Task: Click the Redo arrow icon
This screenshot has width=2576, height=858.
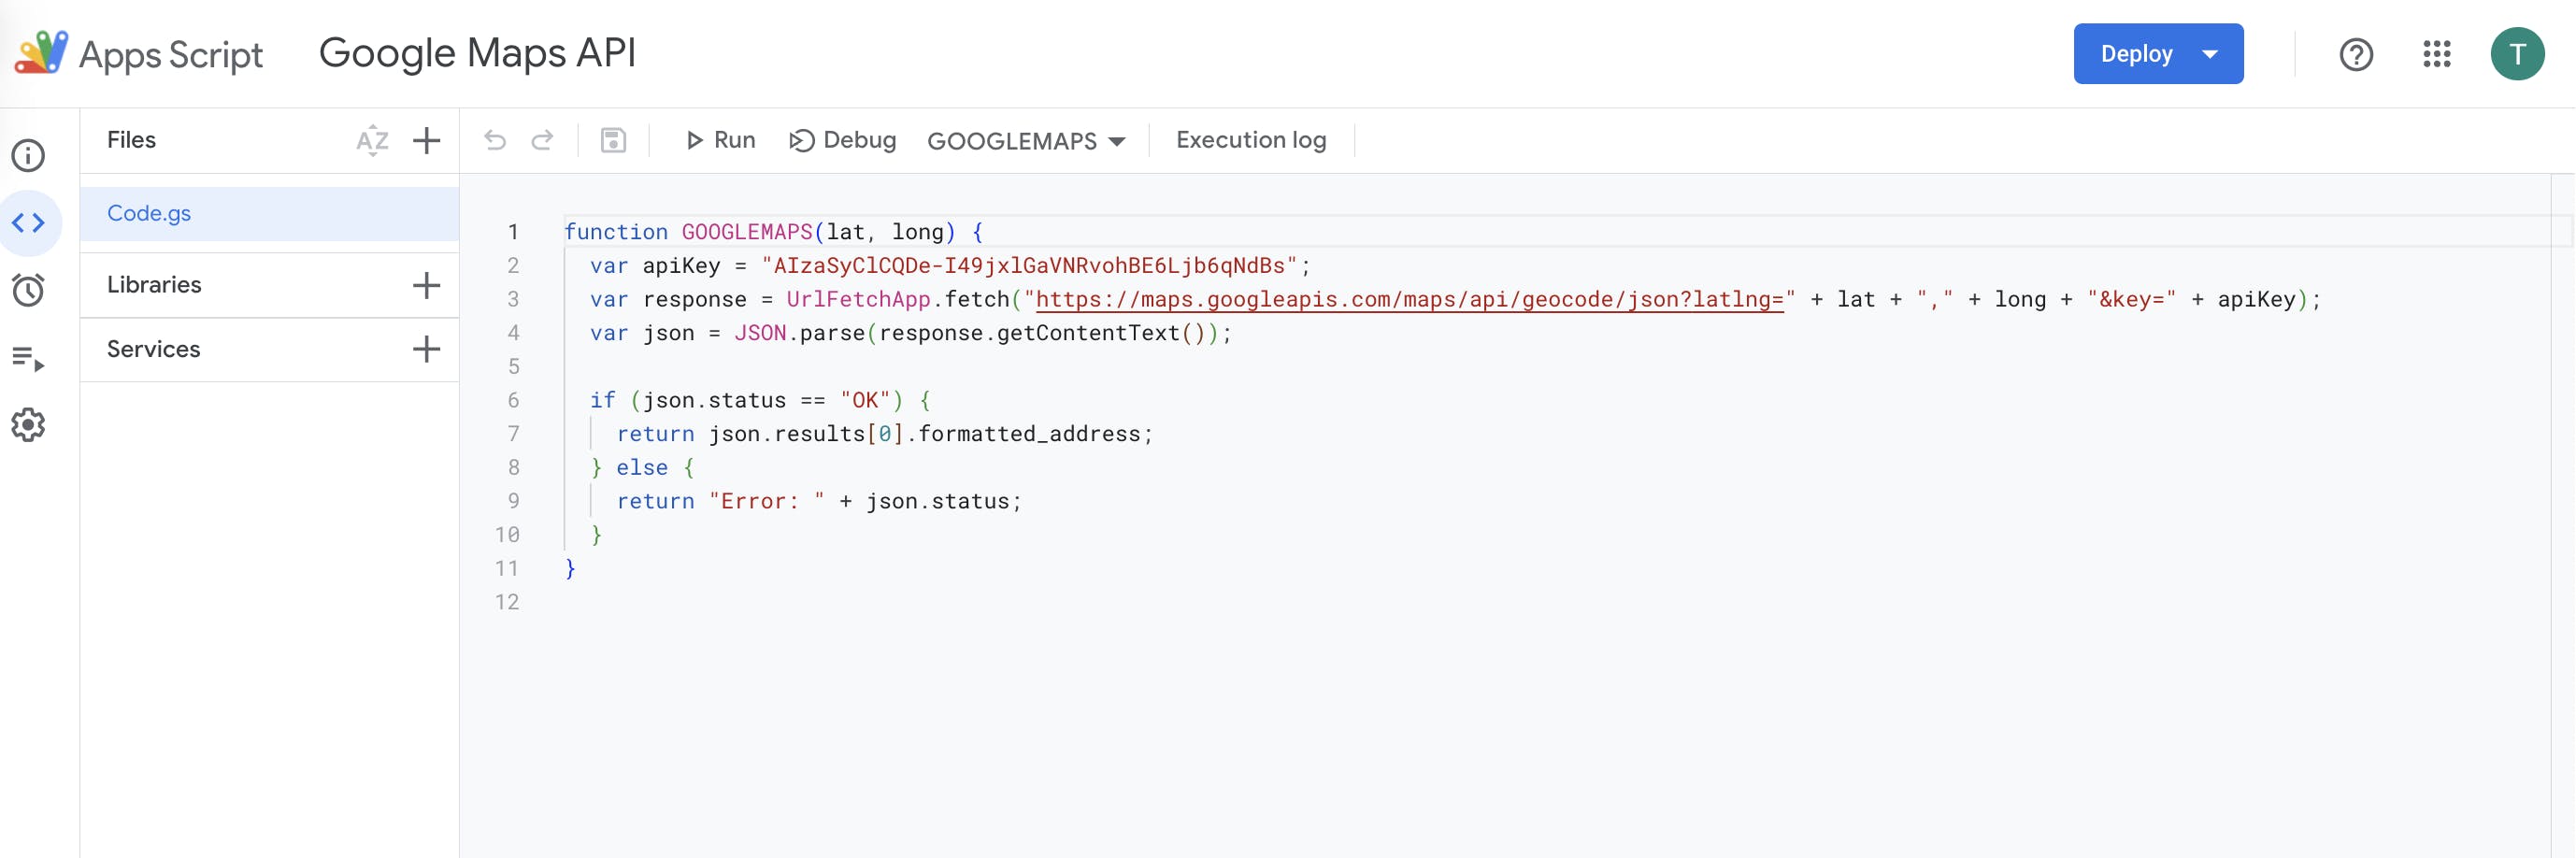Action: click(542, 140)
